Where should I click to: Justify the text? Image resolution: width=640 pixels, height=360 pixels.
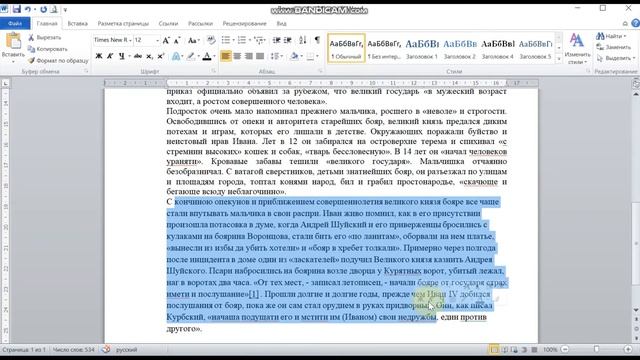tap(260, 56)
